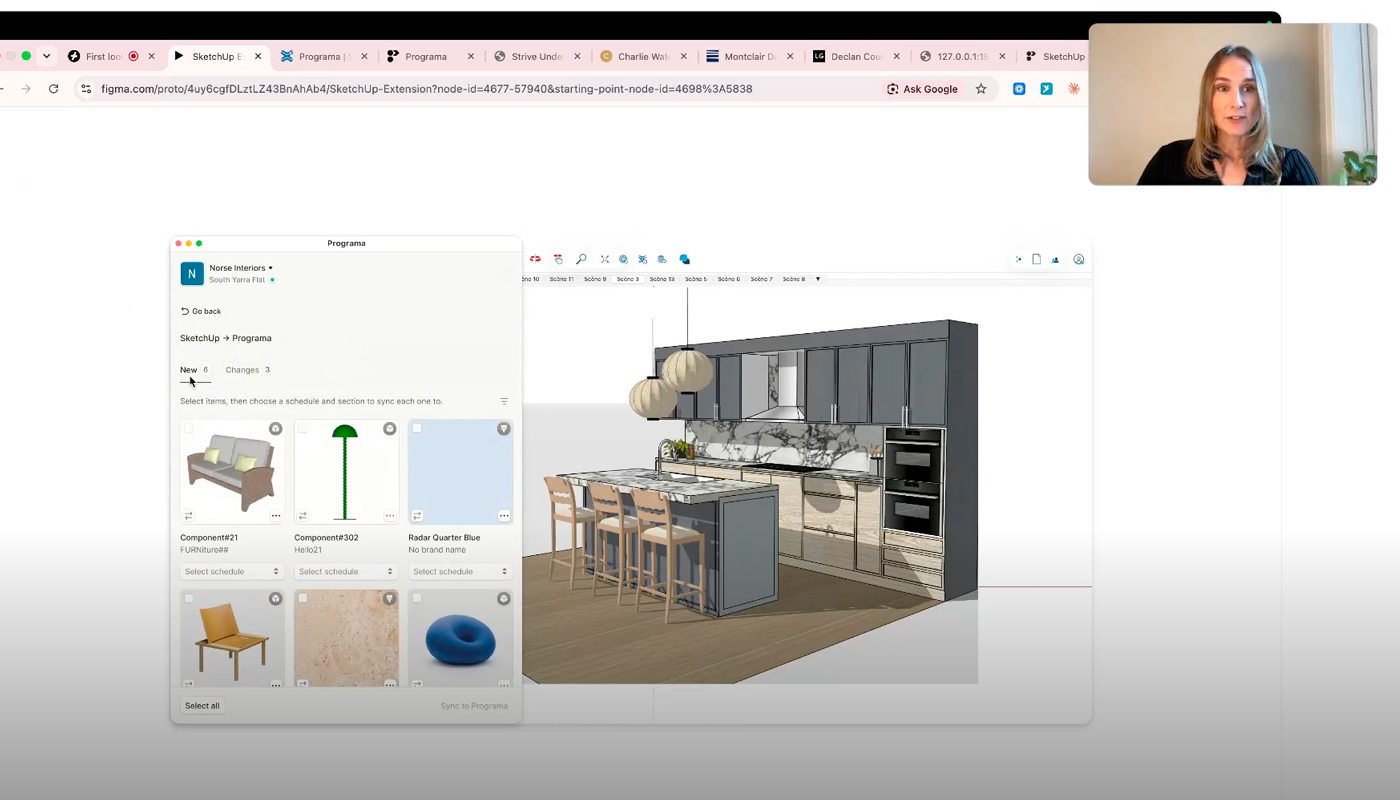Activate the Zoom magnifier tool
This screenshot has width=1400, height=800.
pyautogui.click(x=581, y=259)
